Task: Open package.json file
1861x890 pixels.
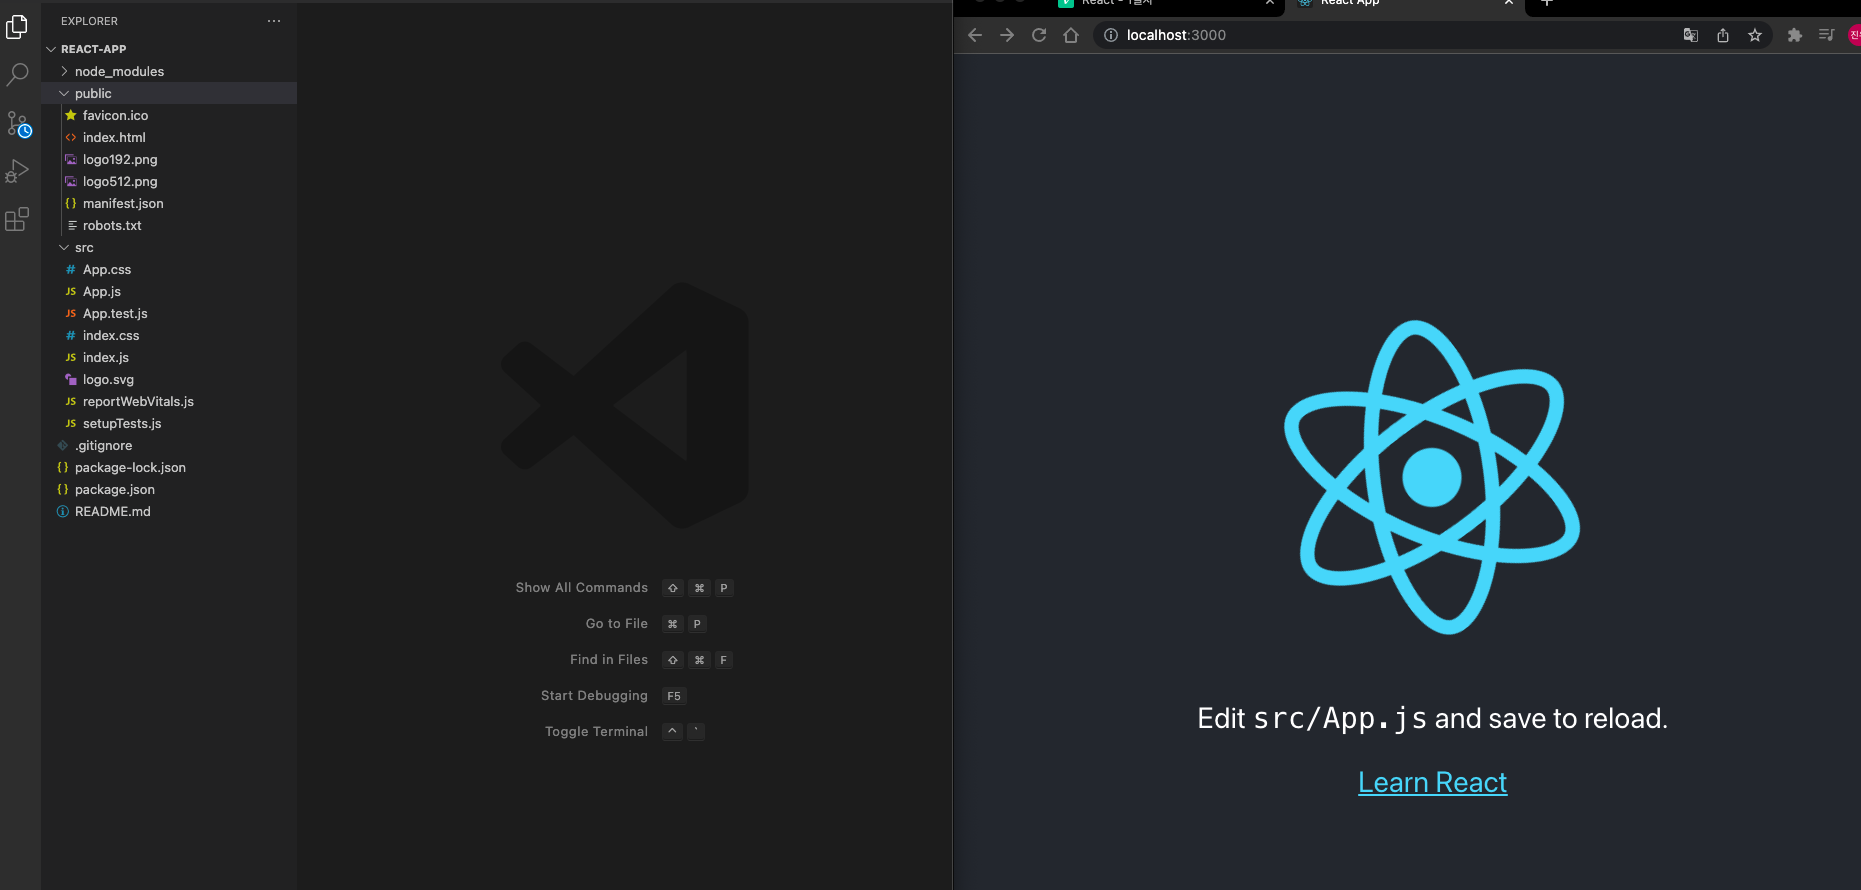Action: pos(169,489)
